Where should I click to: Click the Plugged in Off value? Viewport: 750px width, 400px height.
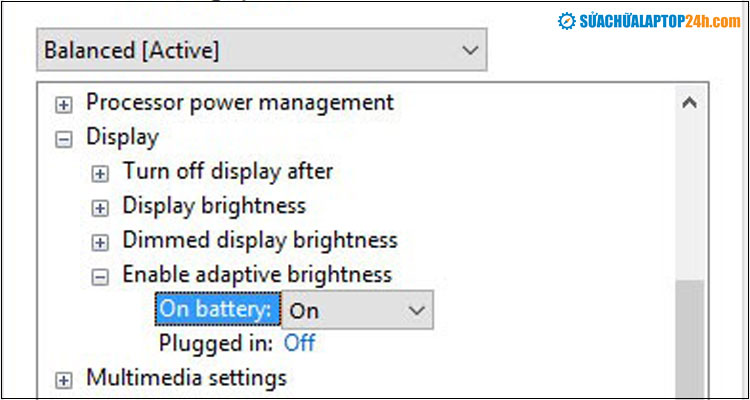[299, 344]
